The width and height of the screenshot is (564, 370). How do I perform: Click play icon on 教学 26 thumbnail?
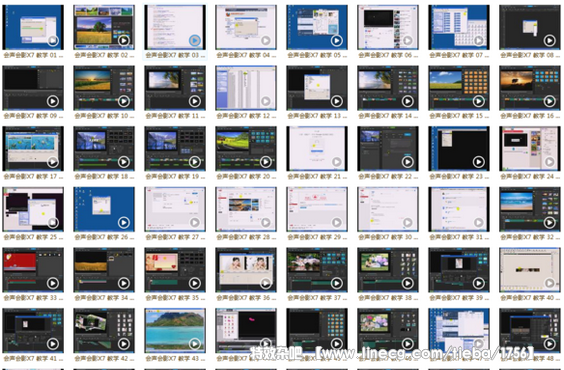pyautogui.click(x=124, y=223)
